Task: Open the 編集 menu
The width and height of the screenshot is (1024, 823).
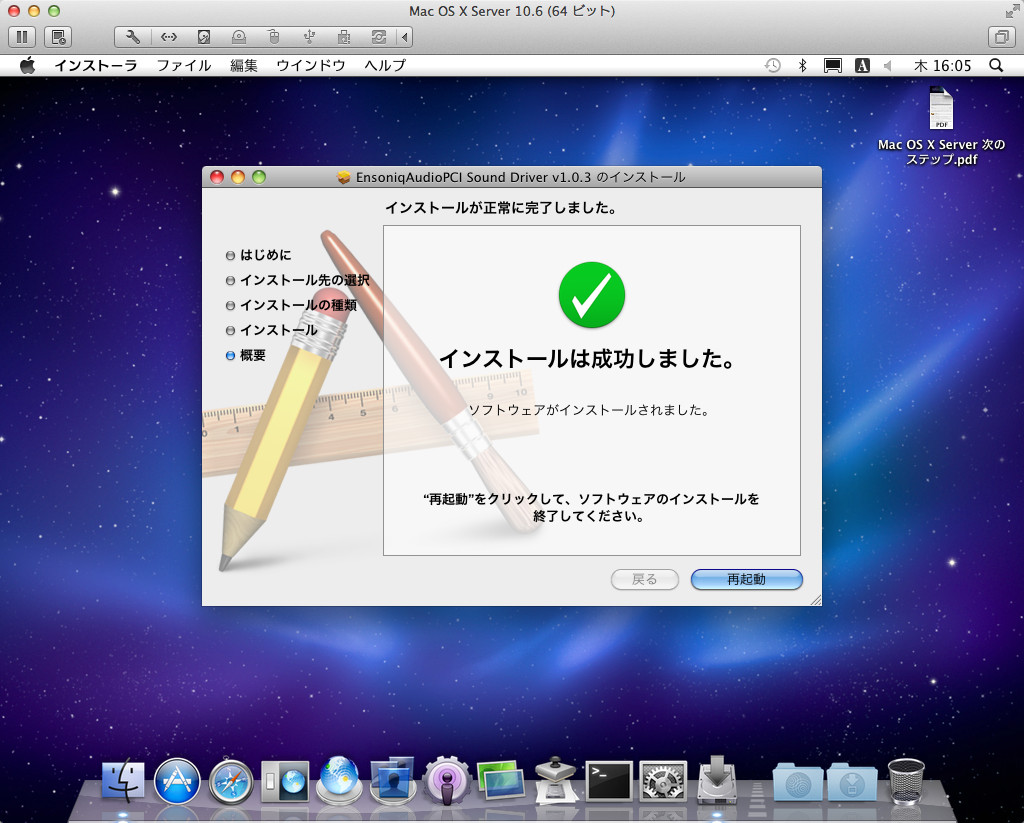Action: 244,65
